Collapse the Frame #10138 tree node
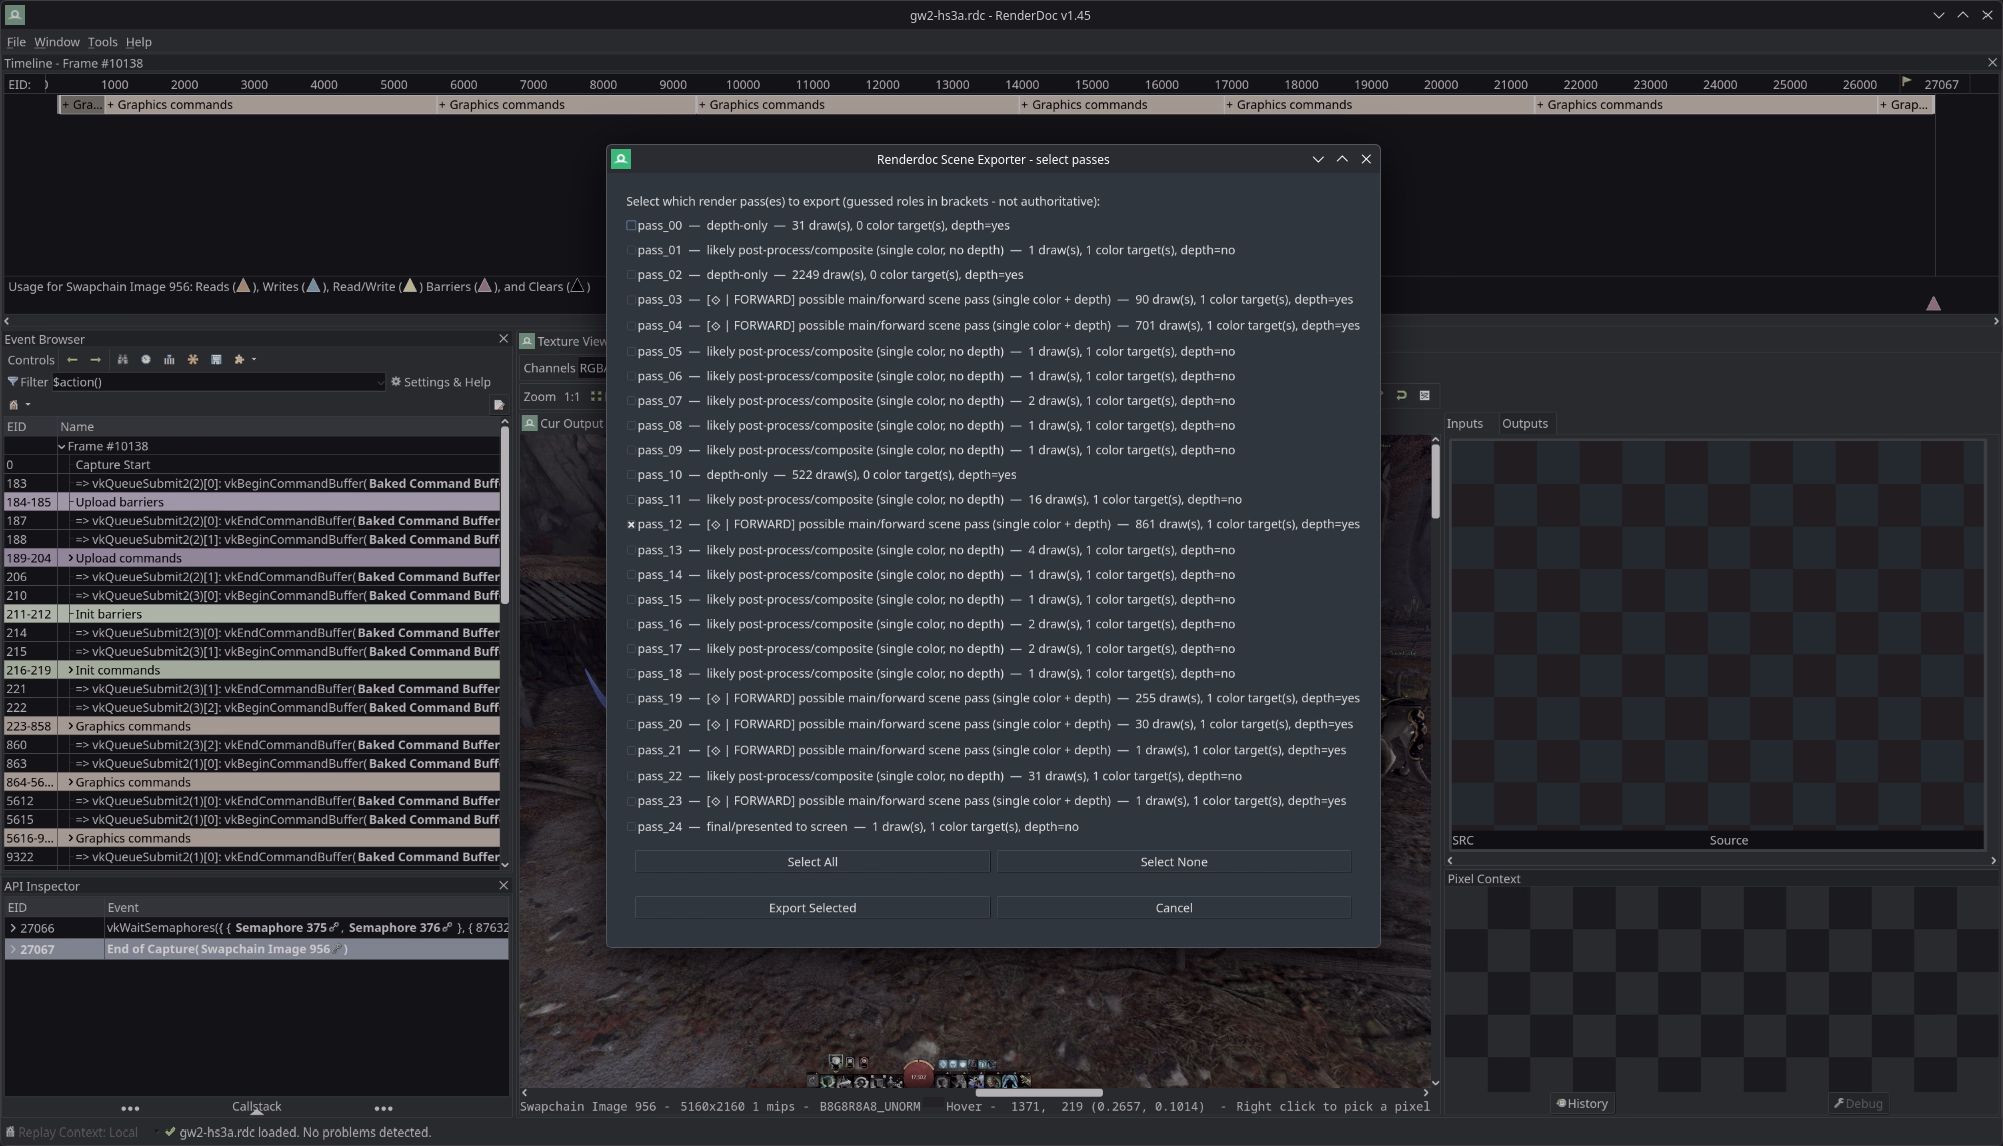Viewport: 2003px width, 1146px height. (62, 447)
